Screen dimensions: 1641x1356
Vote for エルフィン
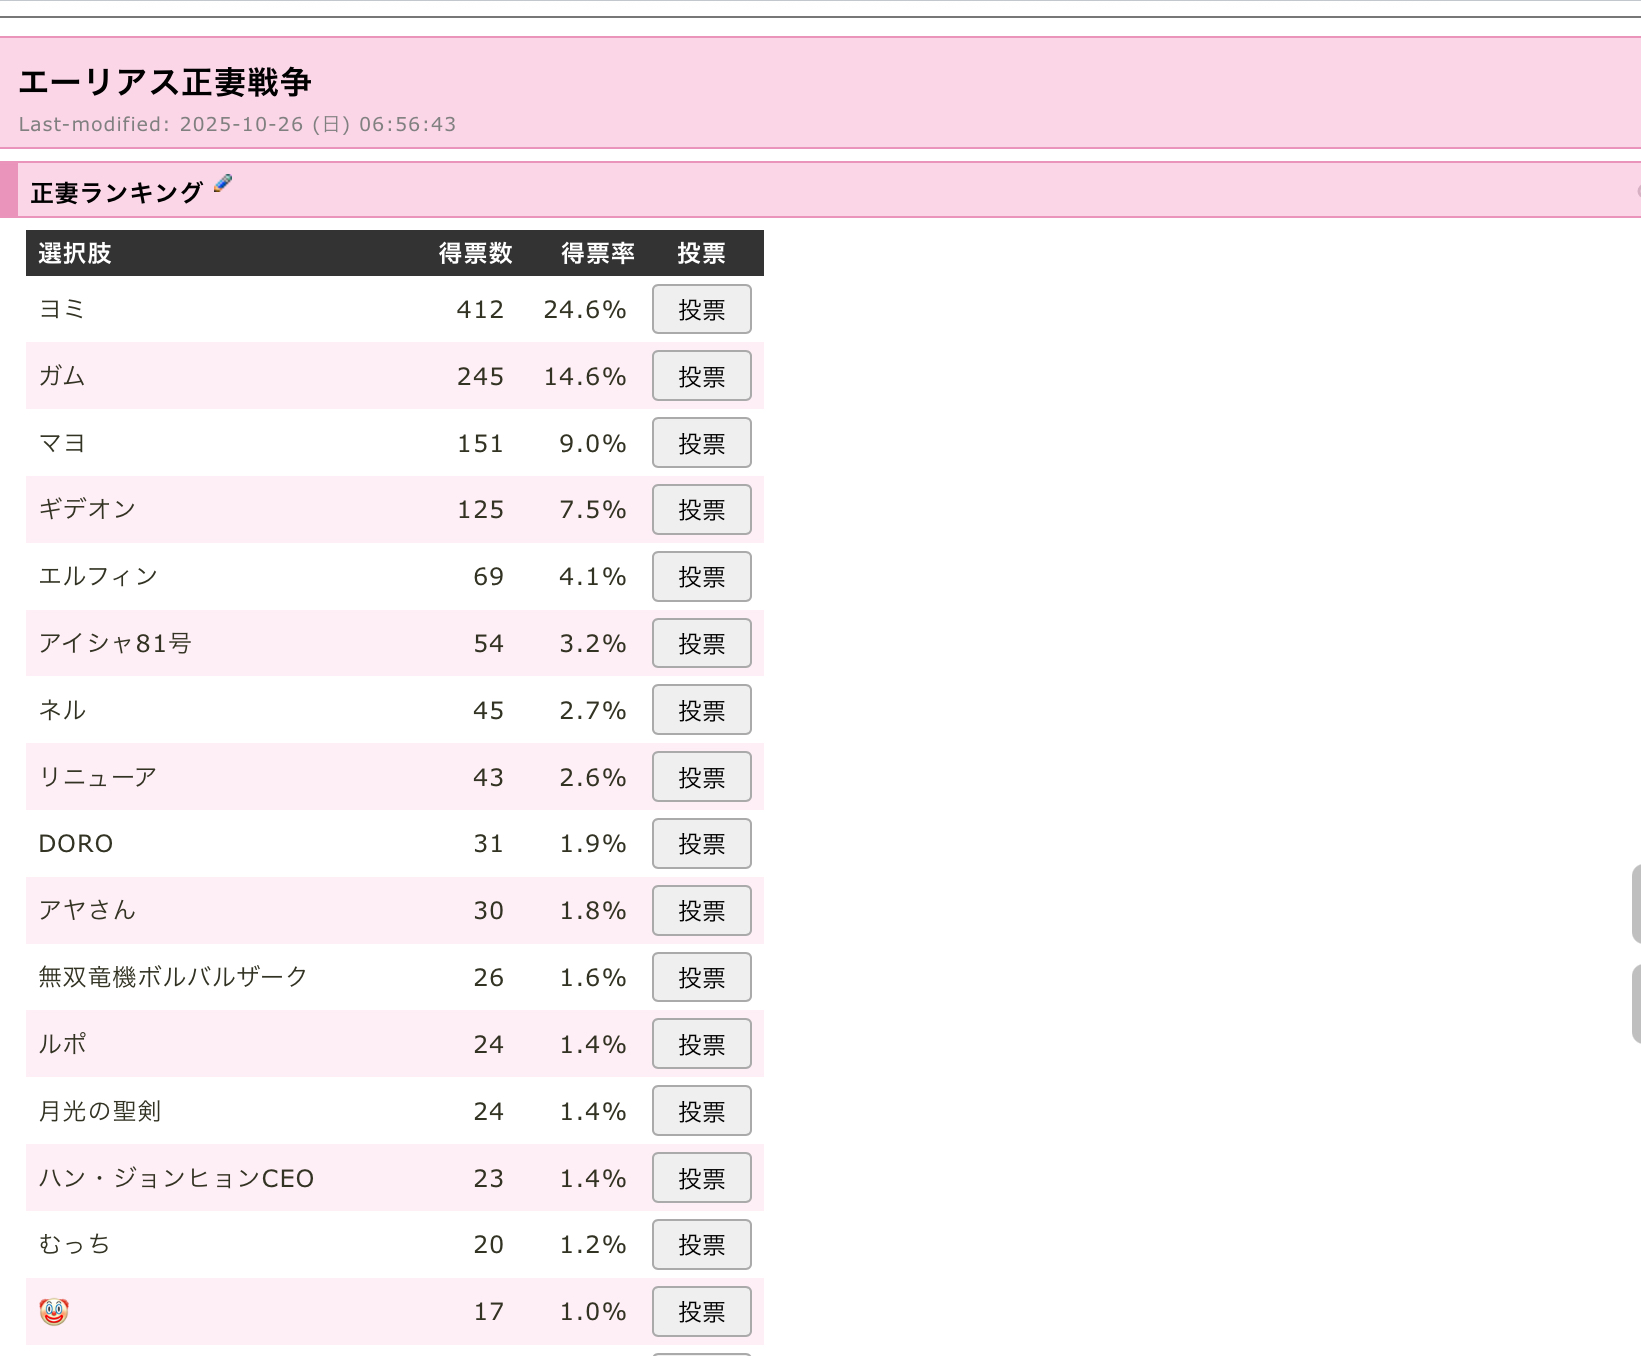[701, 577]
